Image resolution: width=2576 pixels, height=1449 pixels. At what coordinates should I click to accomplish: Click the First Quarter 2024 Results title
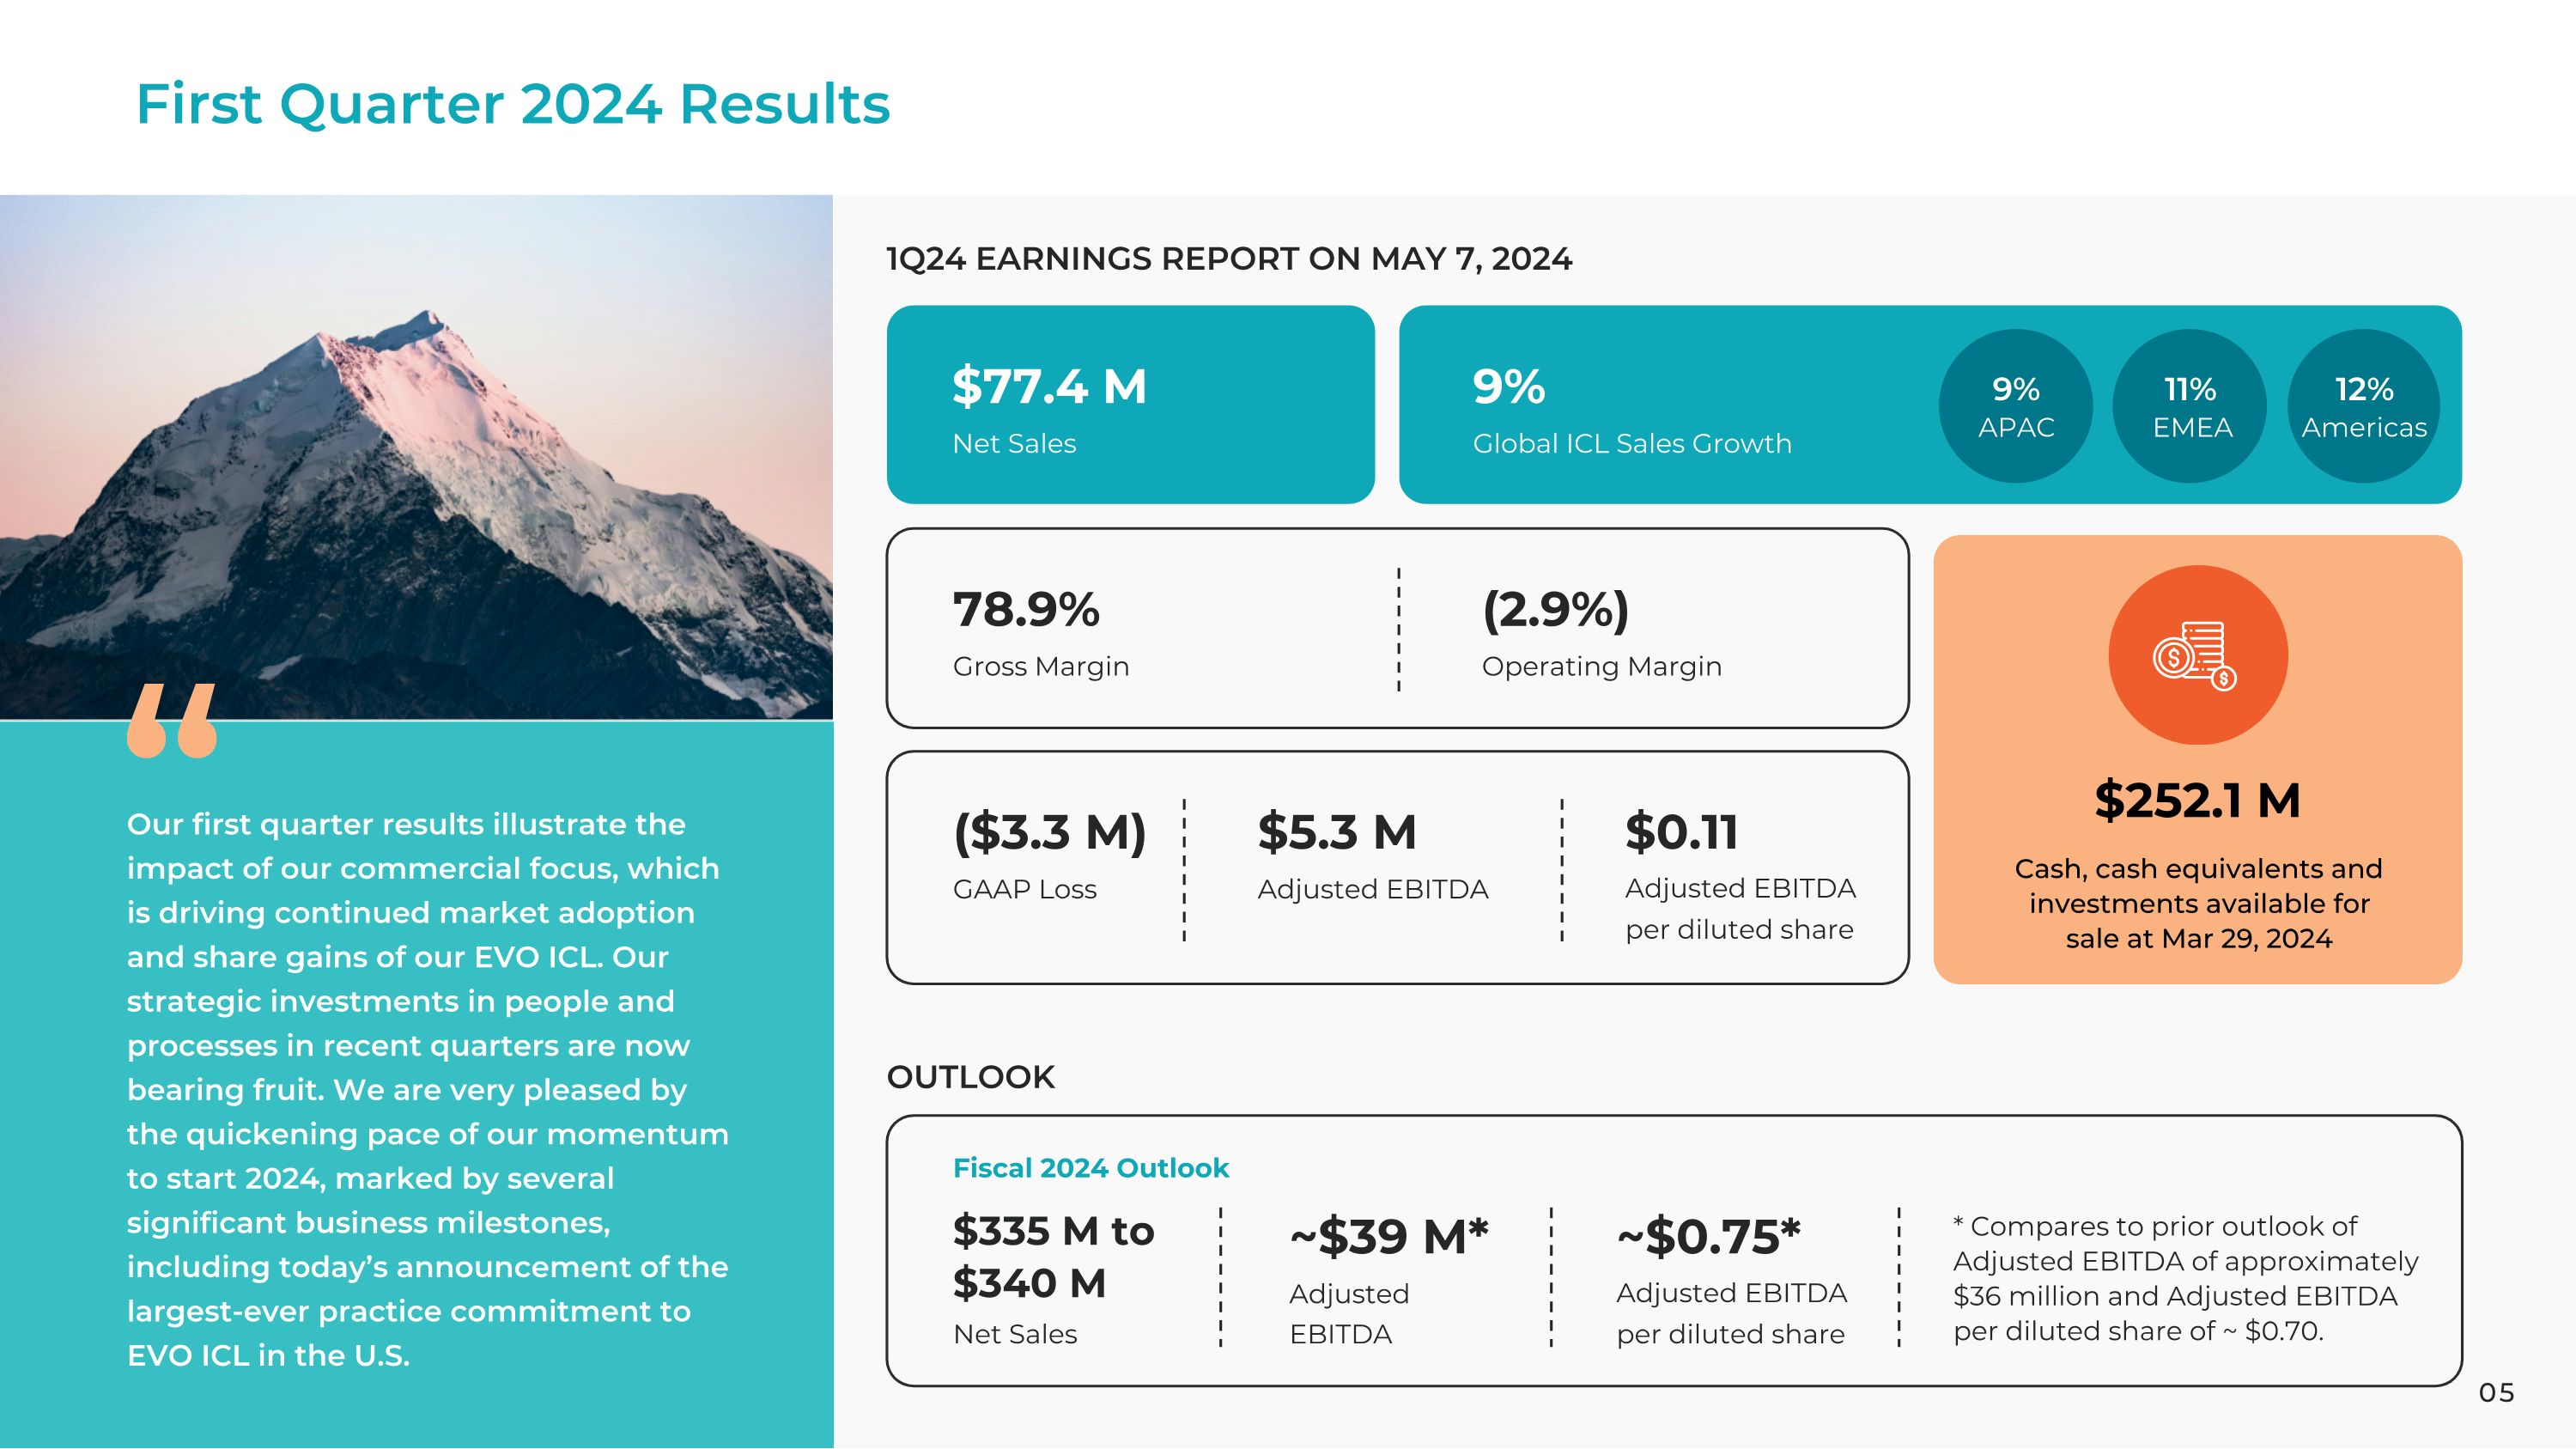pos(513,104)
